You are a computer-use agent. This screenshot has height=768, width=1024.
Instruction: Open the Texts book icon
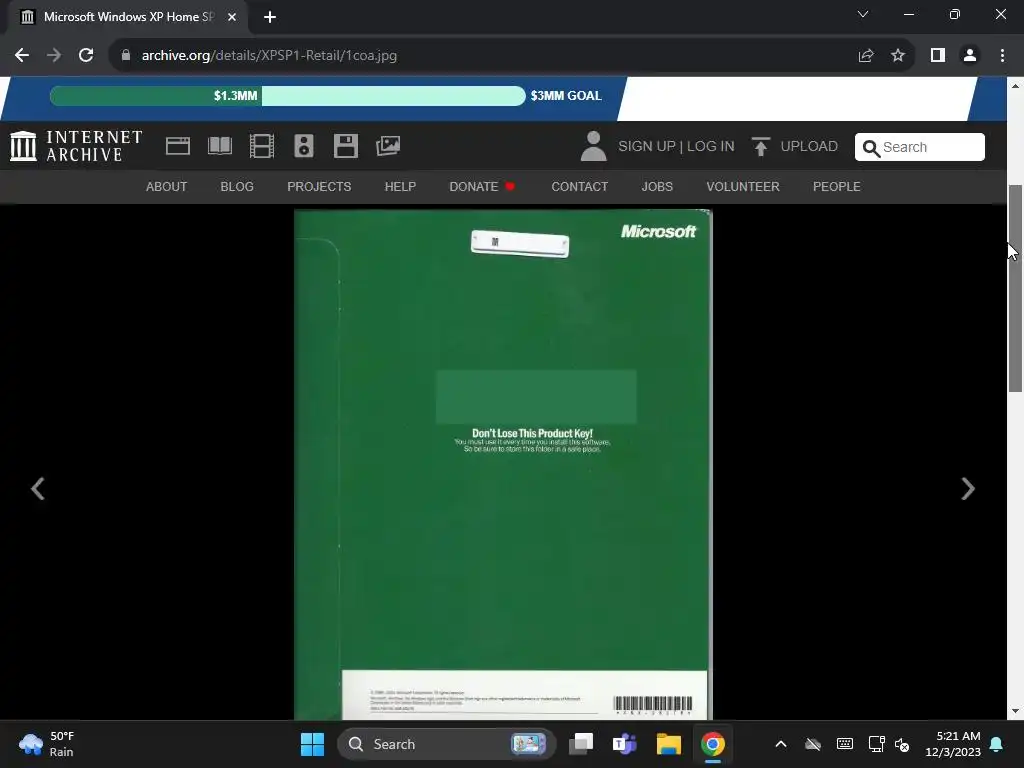(x=219, y=146)
